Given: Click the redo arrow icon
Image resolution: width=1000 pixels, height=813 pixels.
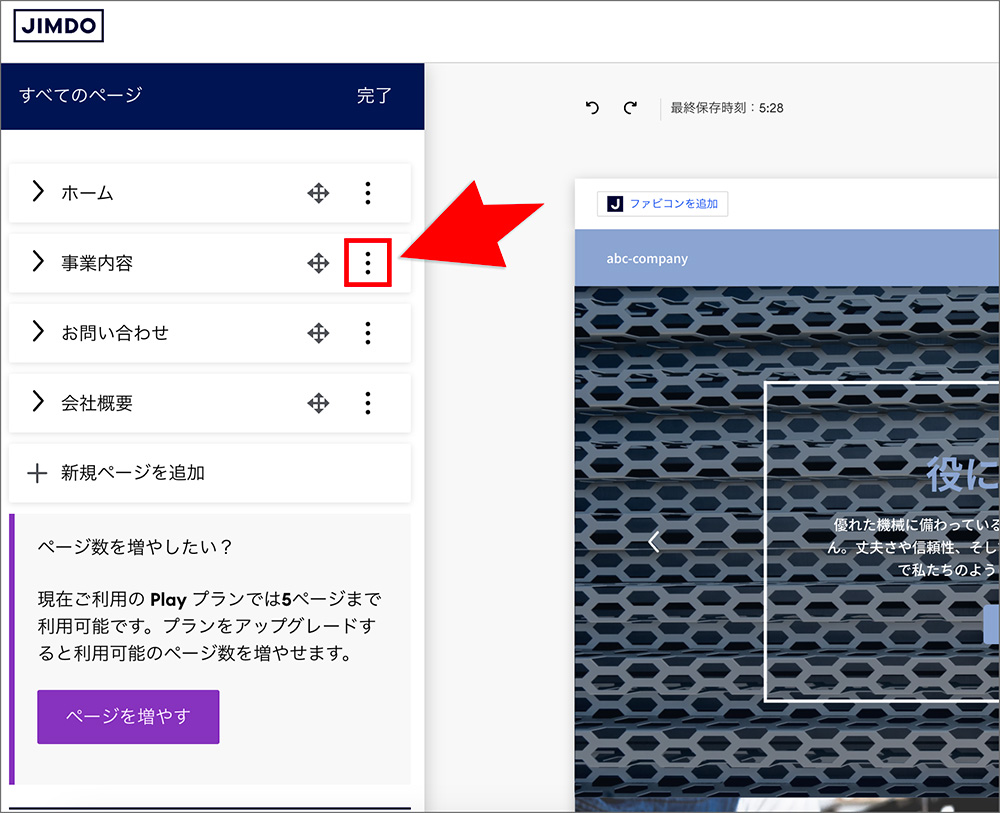Looking at the screenshot, I should [x=630, y=108].
